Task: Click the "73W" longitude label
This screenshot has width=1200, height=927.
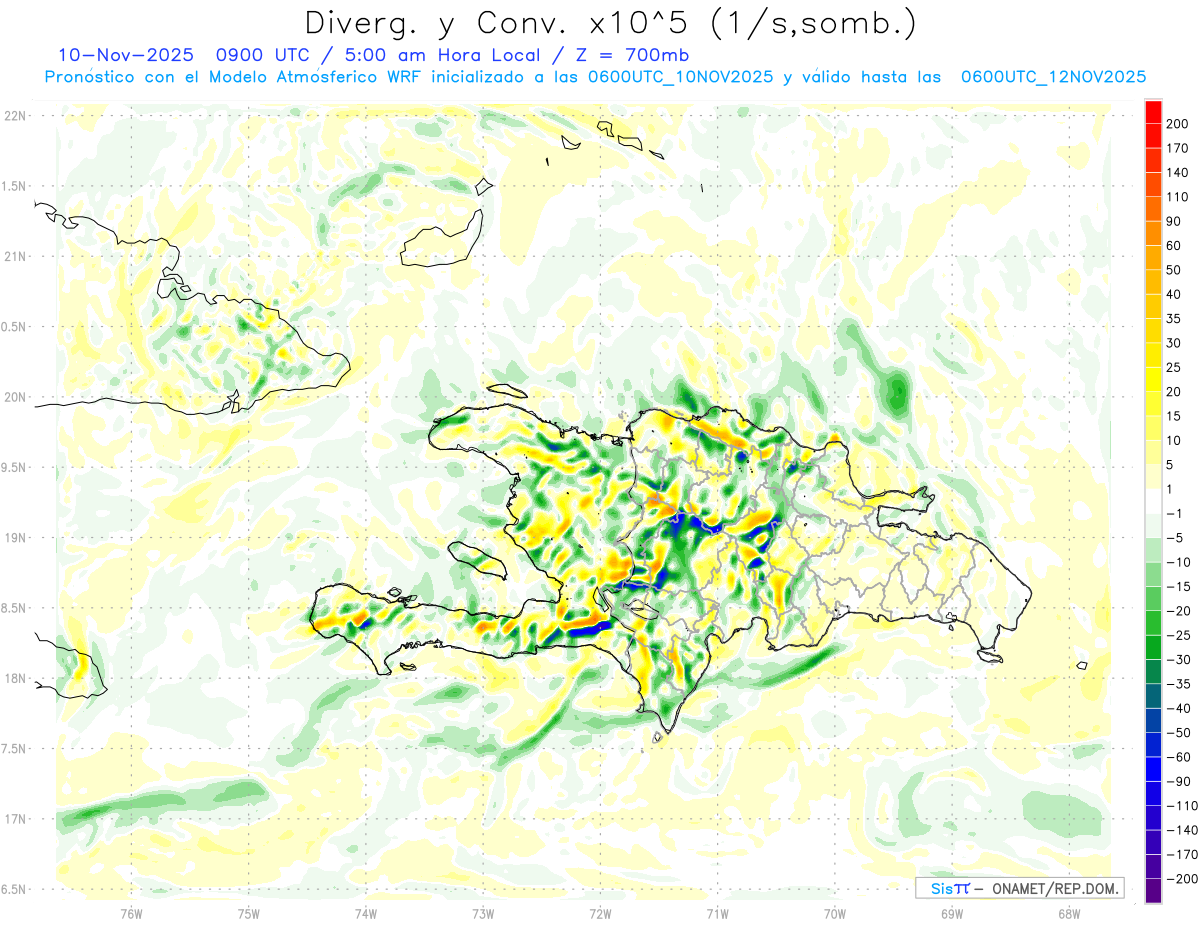Action: tap(483, 913)
